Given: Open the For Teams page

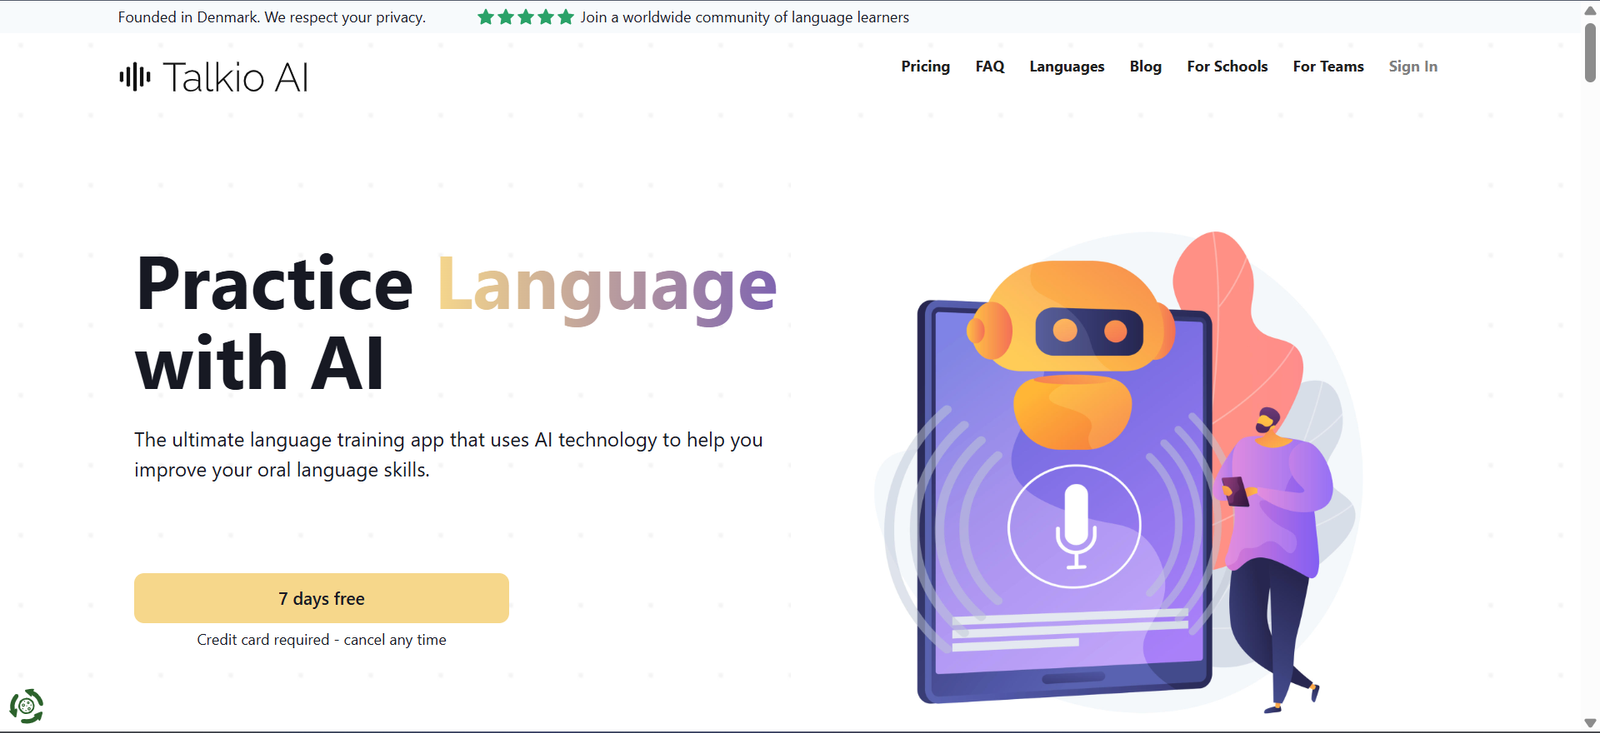Looking at the screenshot, I should (1328, 66).
